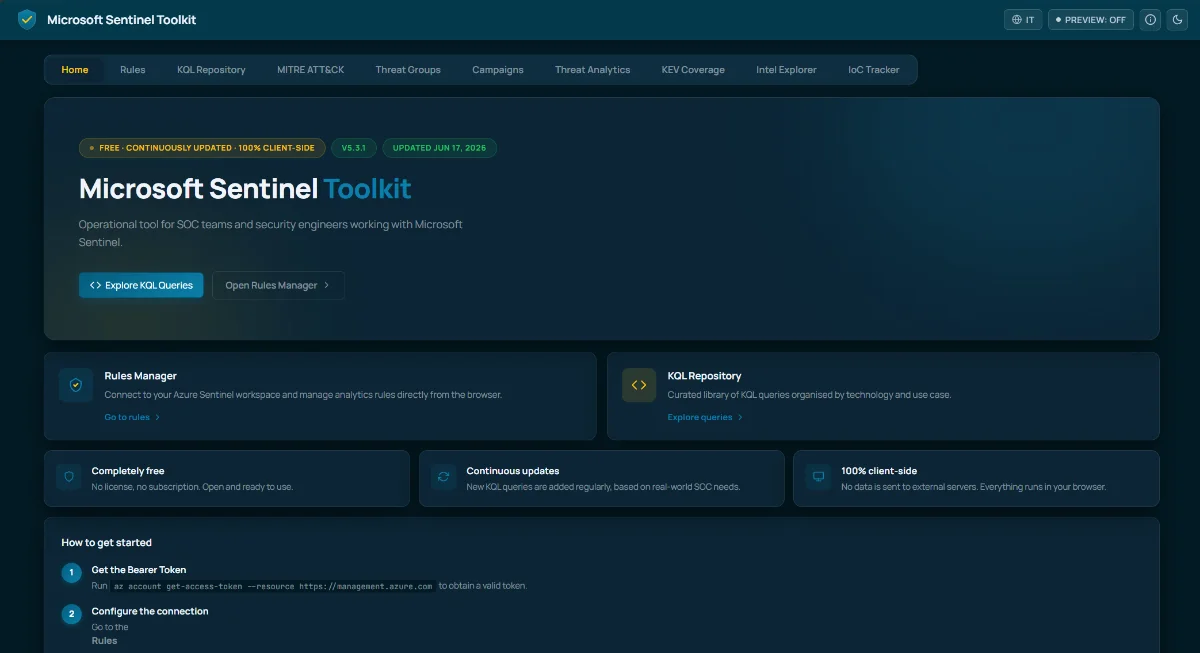Click step 1 Get the Bearer Token
The height and width of the screenshot is (653, 1200).
click(139, 569)
